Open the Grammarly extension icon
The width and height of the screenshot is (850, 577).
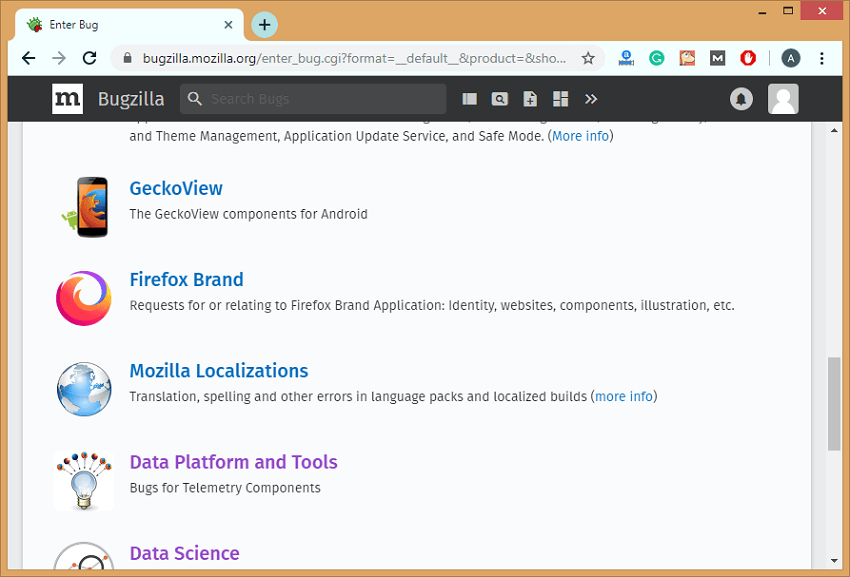(x=656, y=58)
